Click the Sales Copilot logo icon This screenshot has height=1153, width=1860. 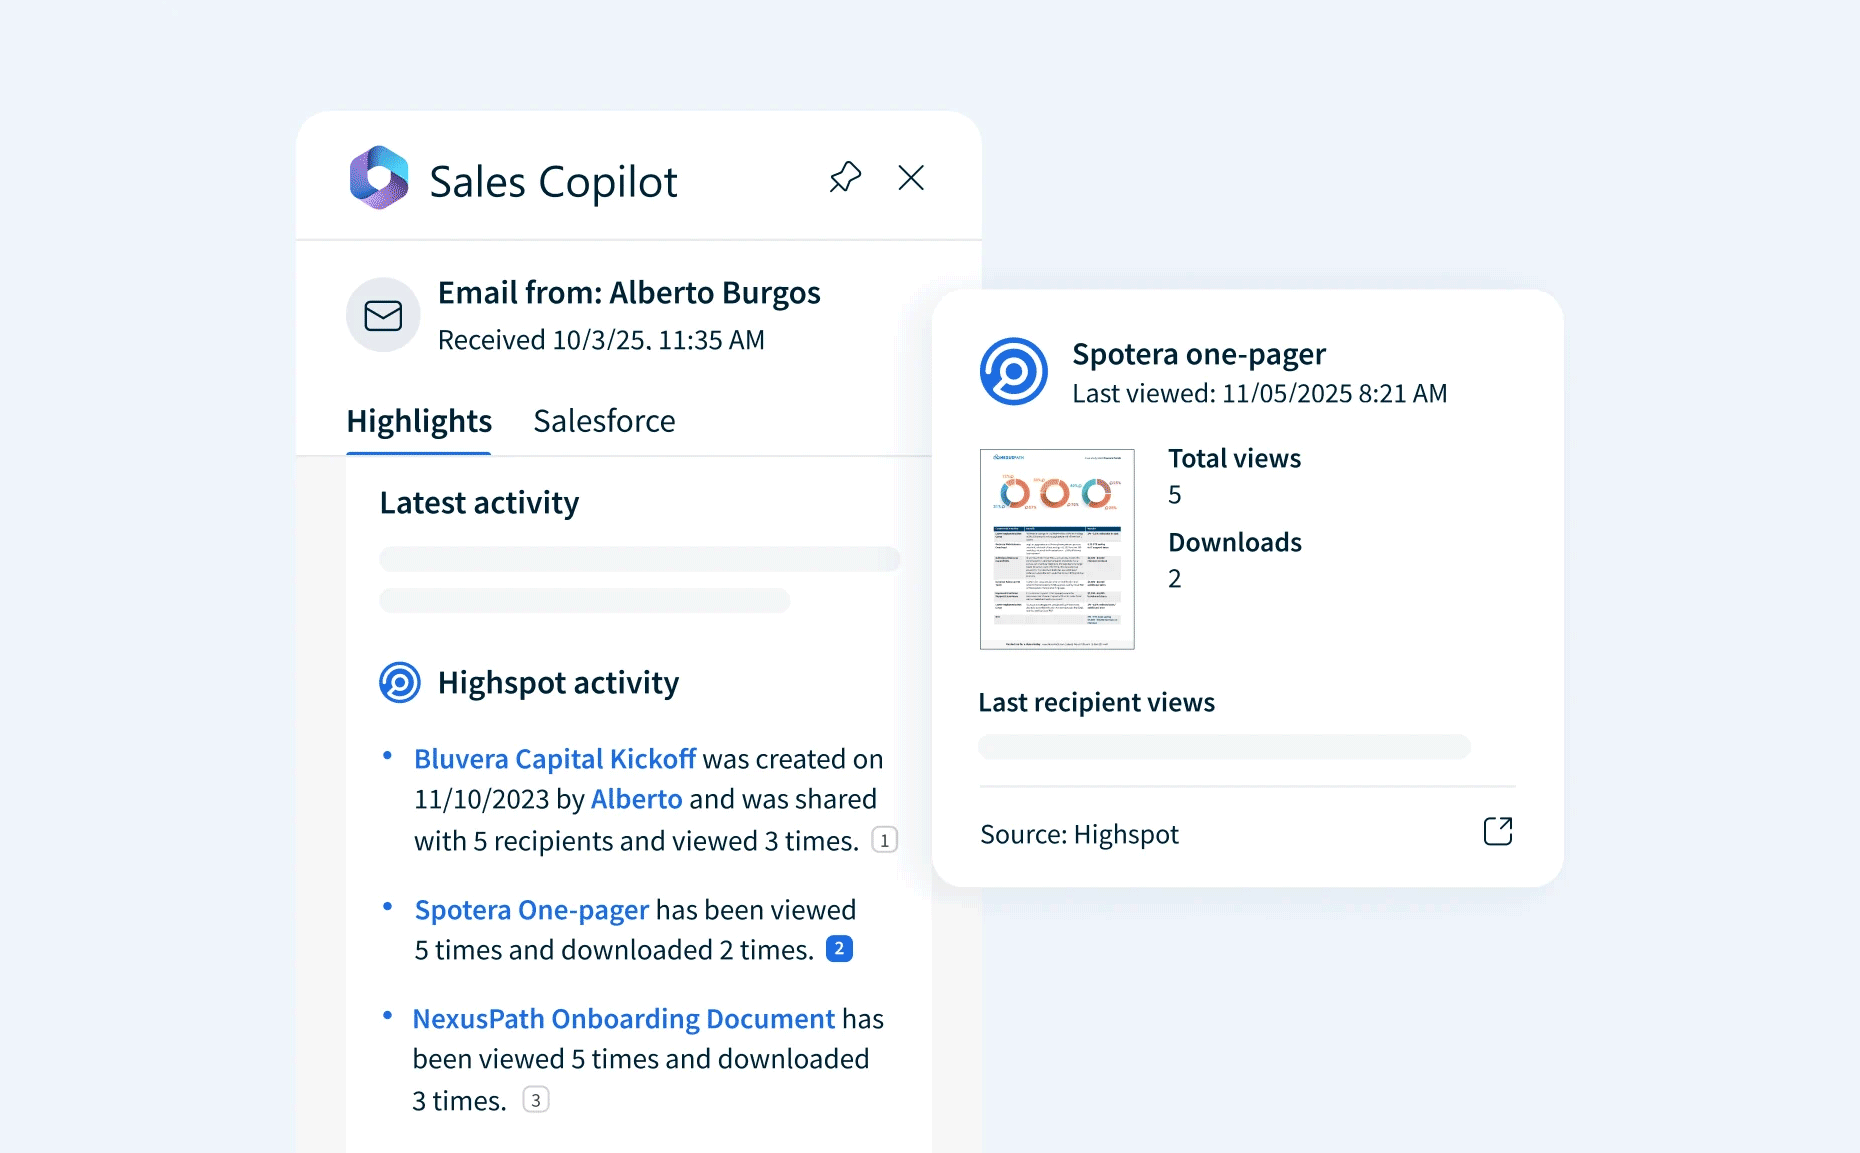pos(379,178)
